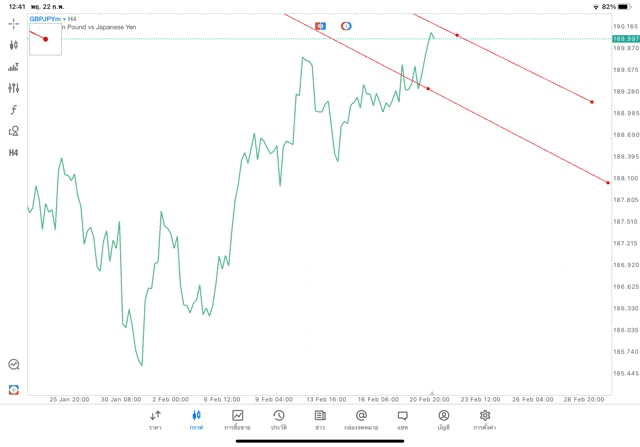The height and width of the screenshot is (447, 640).
Task: Open the News (ข่าว) tab
Action: (x=319, y=419)
